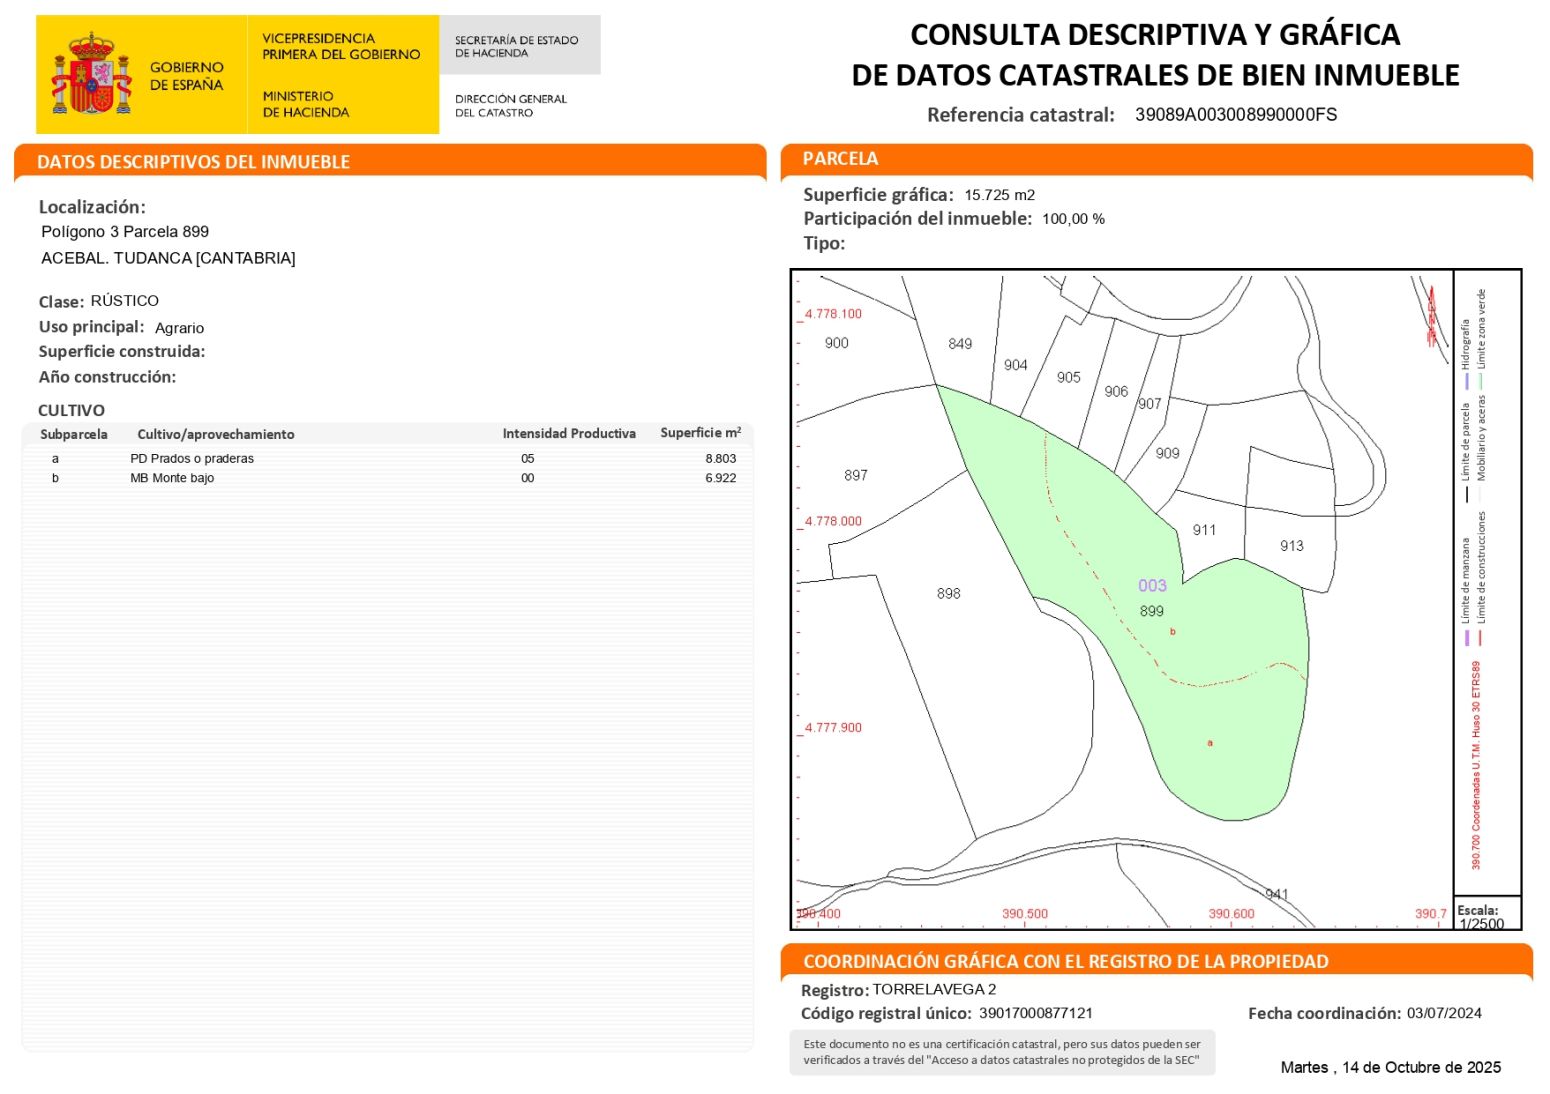1550x1094 pixels.
Task: Collapse the COORDINACIÓN GRÁFICA section
Action: click(x=1065, y=961)
